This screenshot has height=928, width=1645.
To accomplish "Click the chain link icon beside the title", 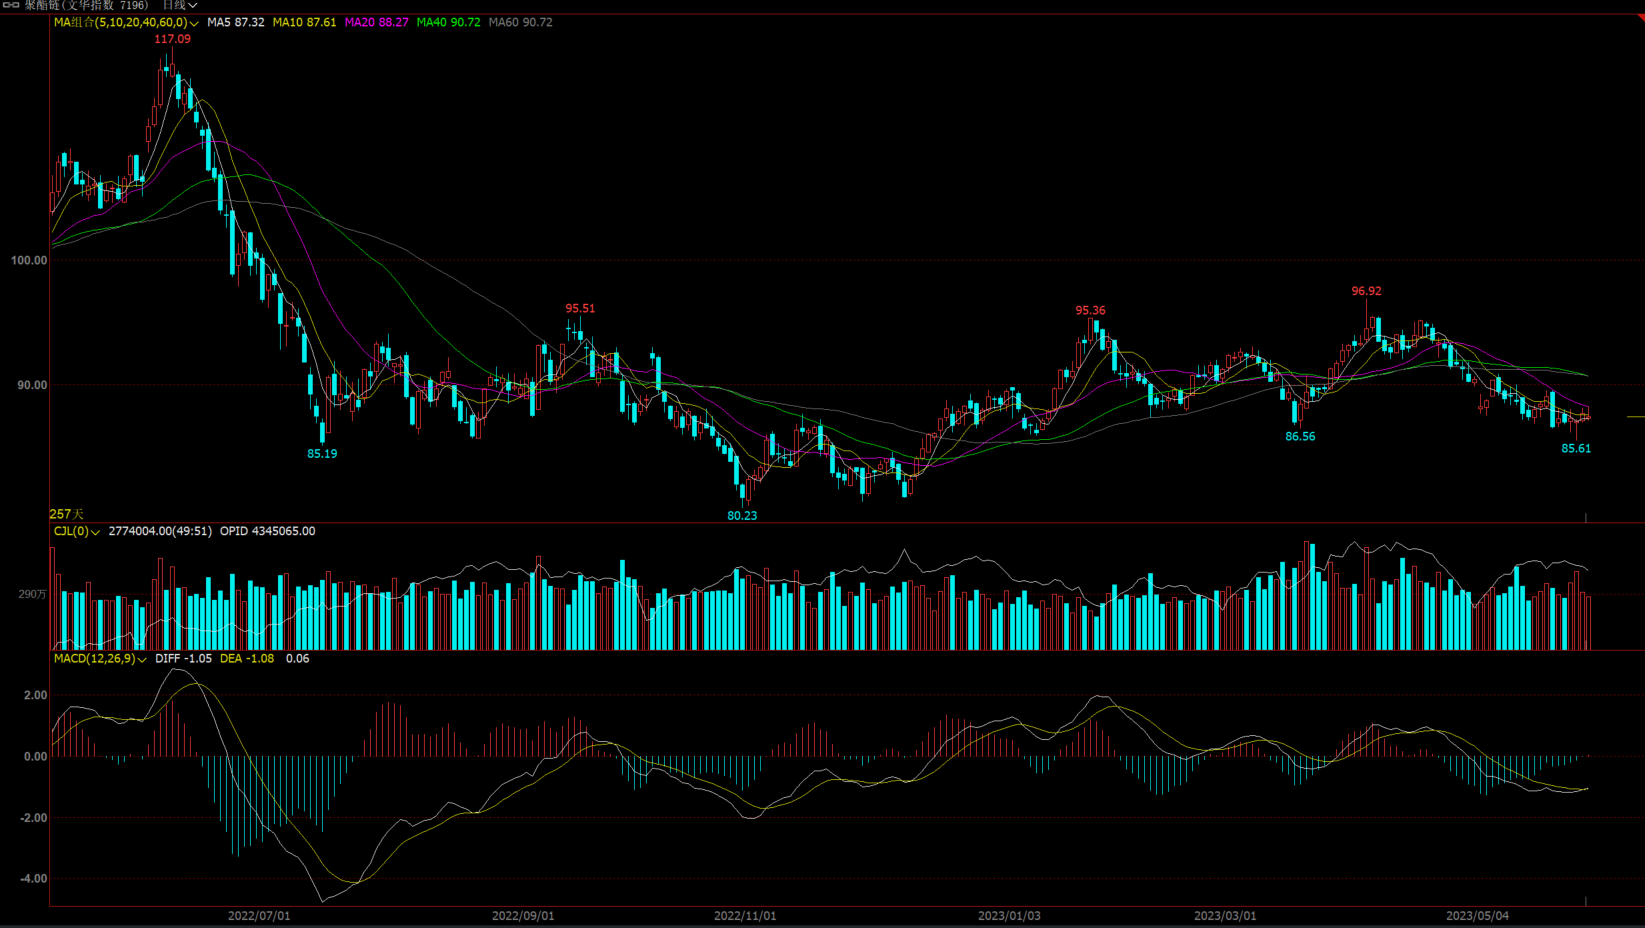I will (11, 5).
